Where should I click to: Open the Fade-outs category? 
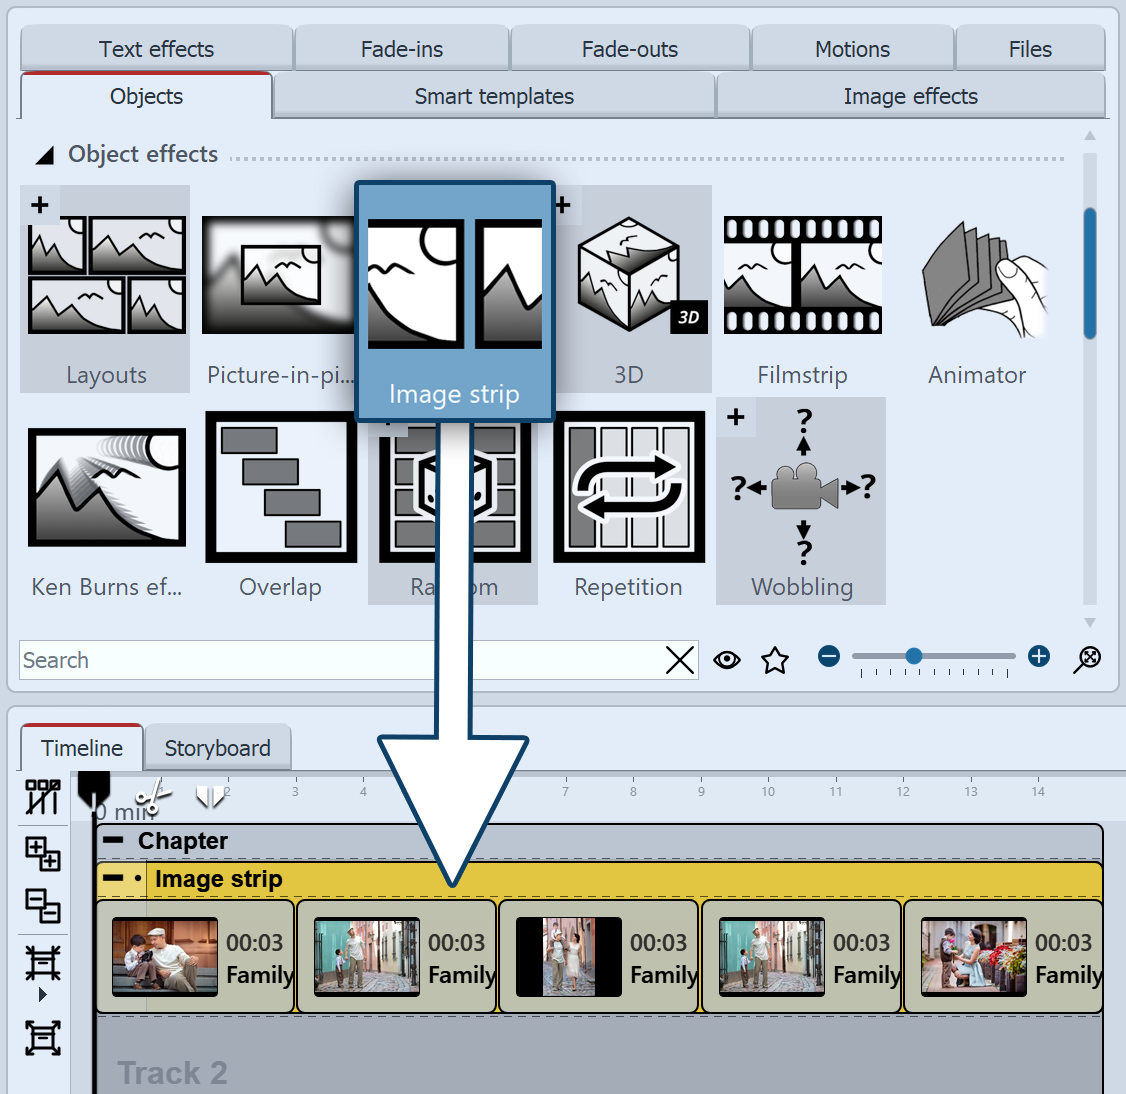(631, 48)
